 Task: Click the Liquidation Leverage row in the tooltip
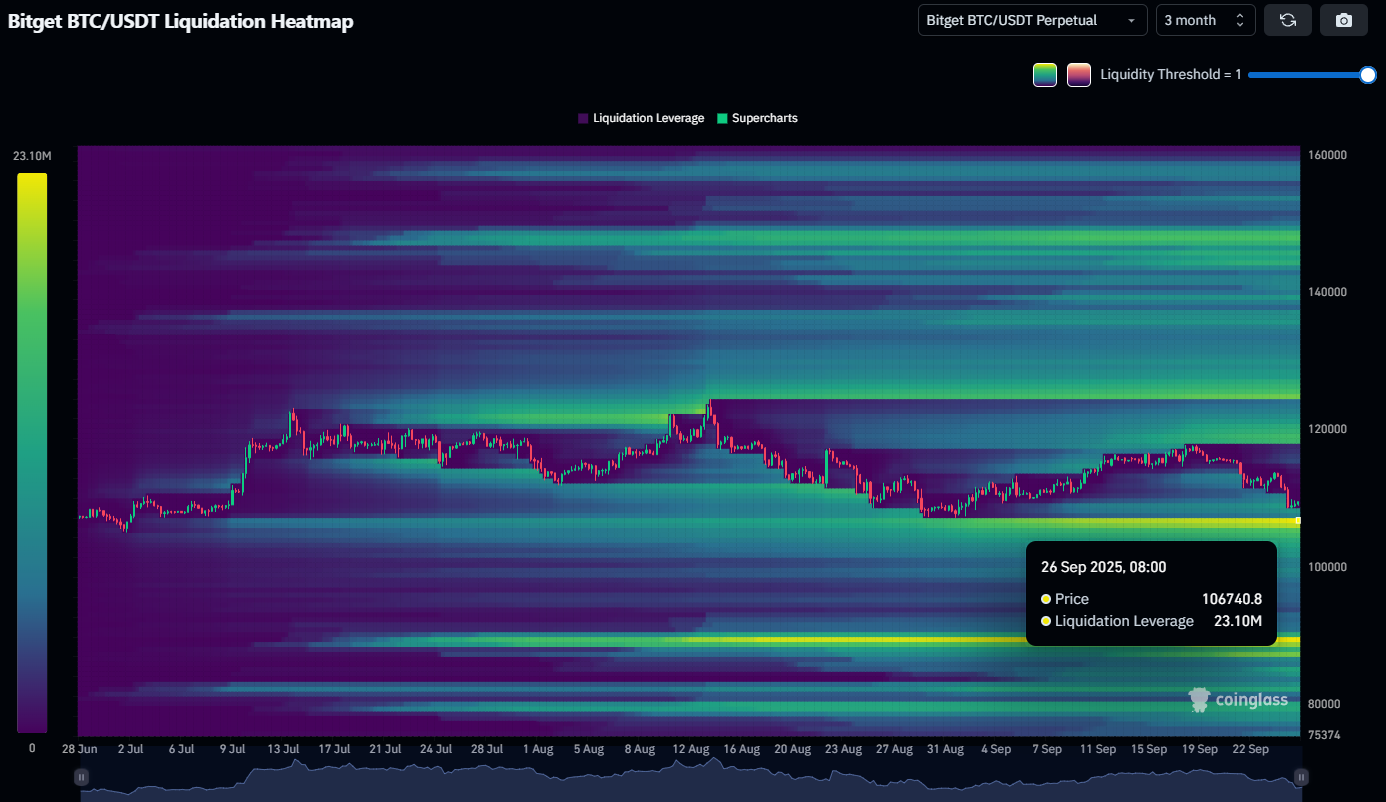1150,621
